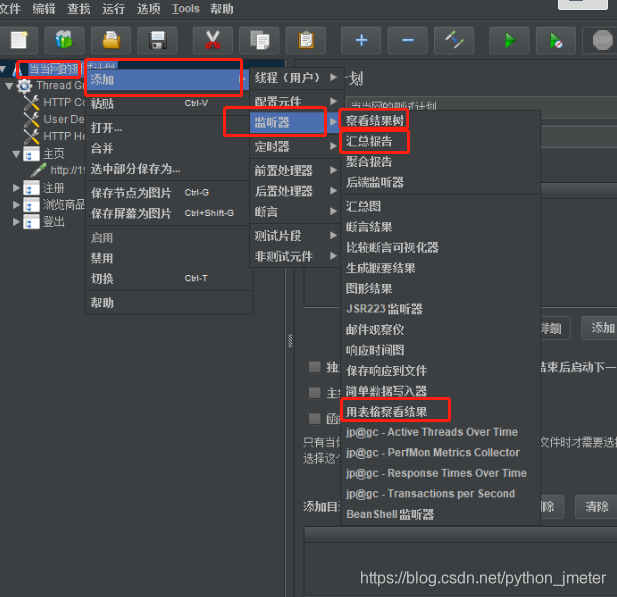Open the 线程(用户) submenu

click(x=295, y=78)
